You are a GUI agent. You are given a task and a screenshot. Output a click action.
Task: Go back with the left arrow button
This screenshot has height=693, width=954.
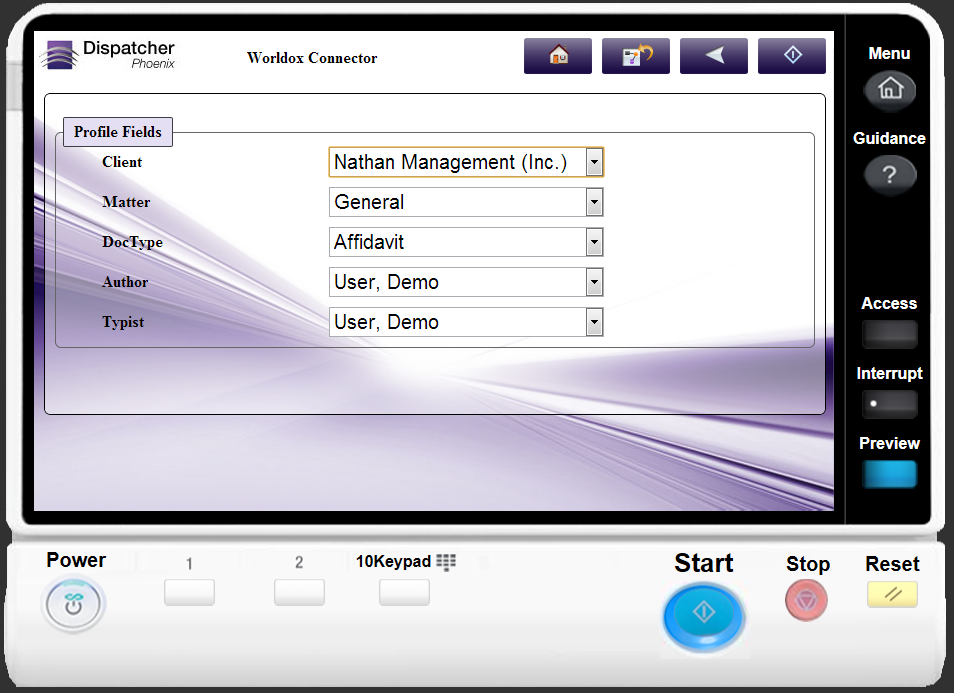[713, 56]
